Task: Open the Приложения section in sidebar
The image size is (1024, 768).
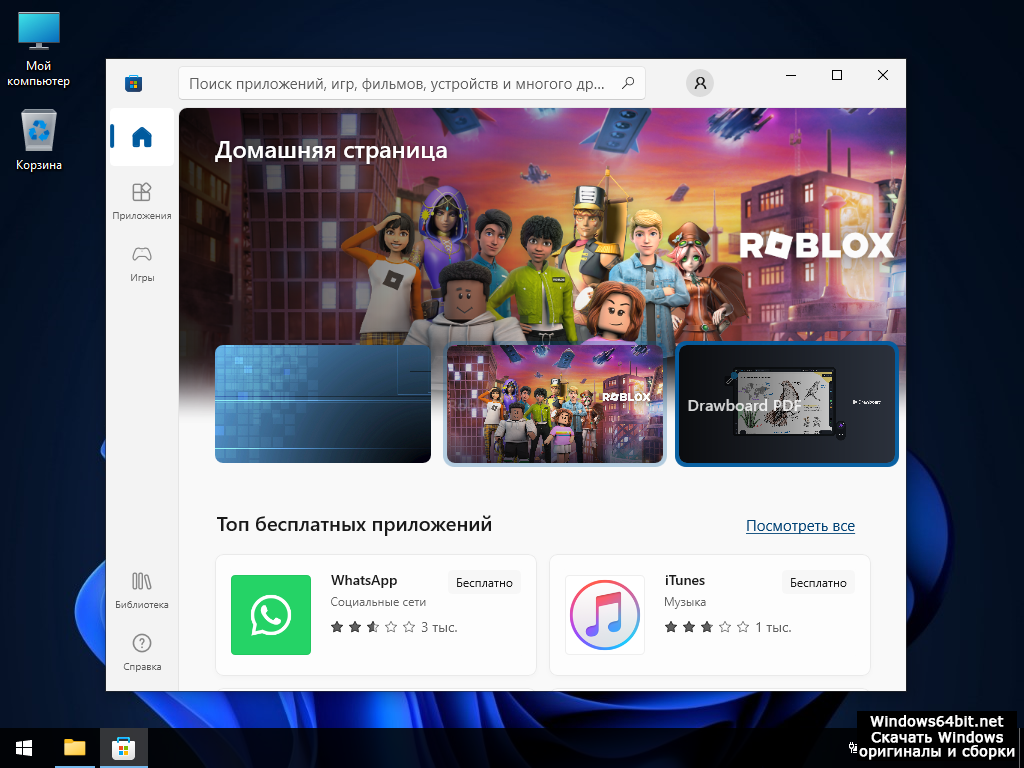Action: click(142, 199)
